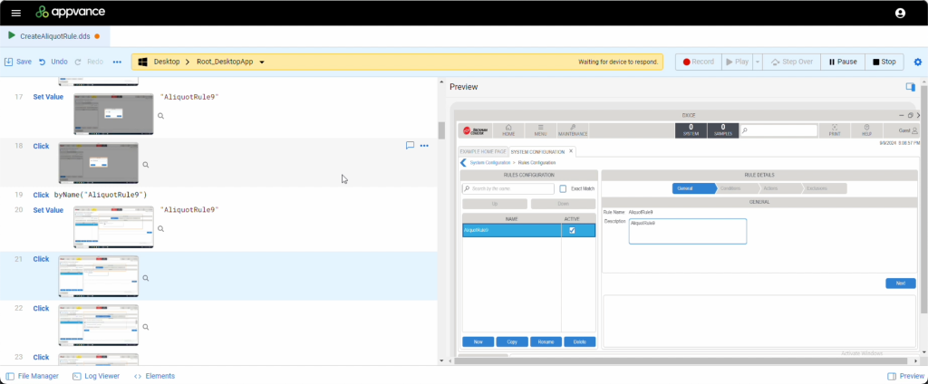Open the three-dot menu on step 18
The width and height of the screenshot is (928, 384).
tap(424, 146)
